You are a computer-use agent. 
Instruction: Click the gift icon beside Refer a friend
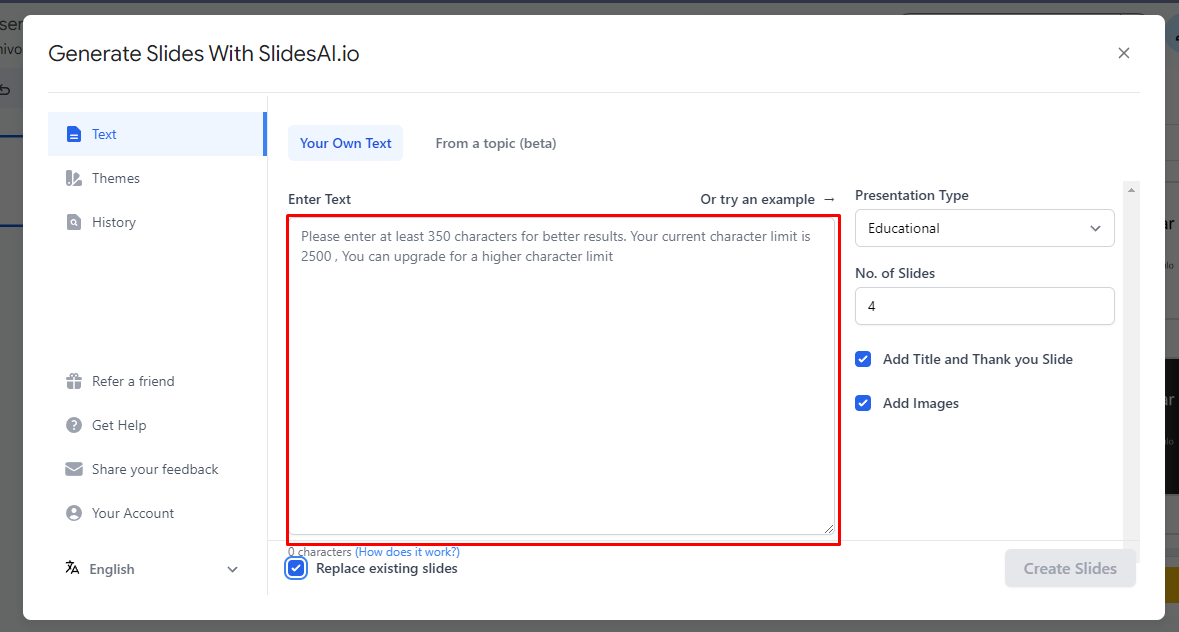pos(74,381)
